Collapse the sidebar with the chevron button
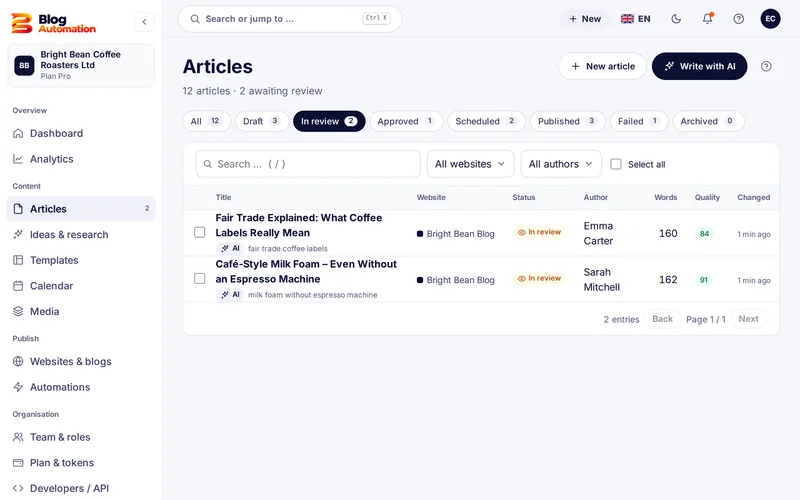The height and width of the screenshot is (500, 800). [144, 22]
